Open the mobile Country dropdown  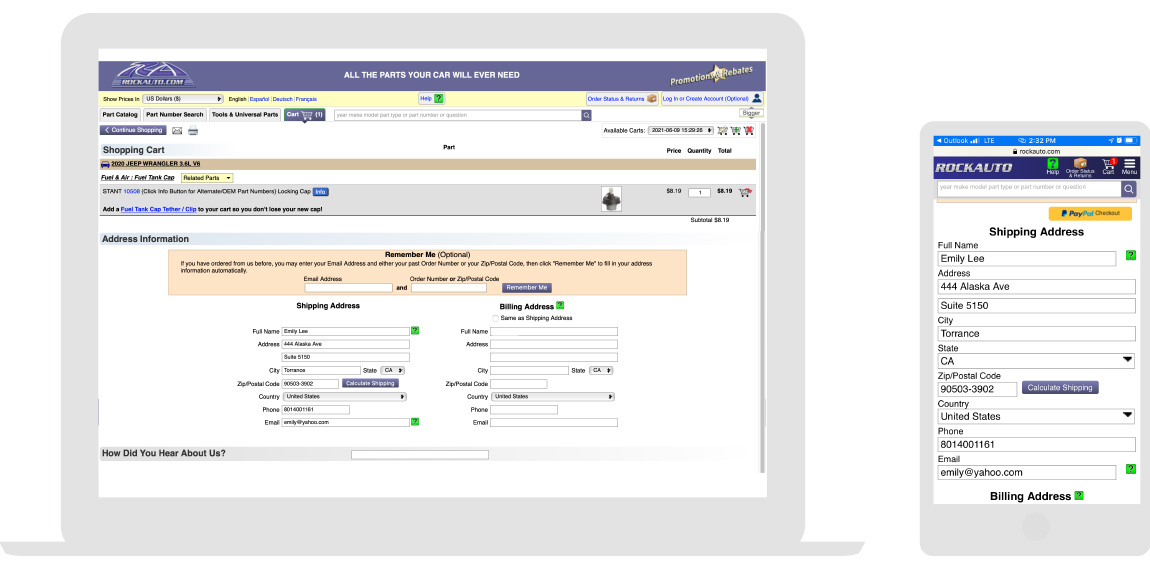[x=1036, y=416]
